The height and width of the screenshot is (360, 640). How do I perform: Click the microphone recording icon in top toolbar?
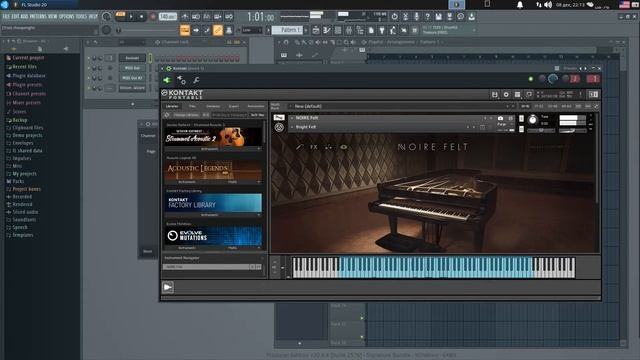[416, 17]
